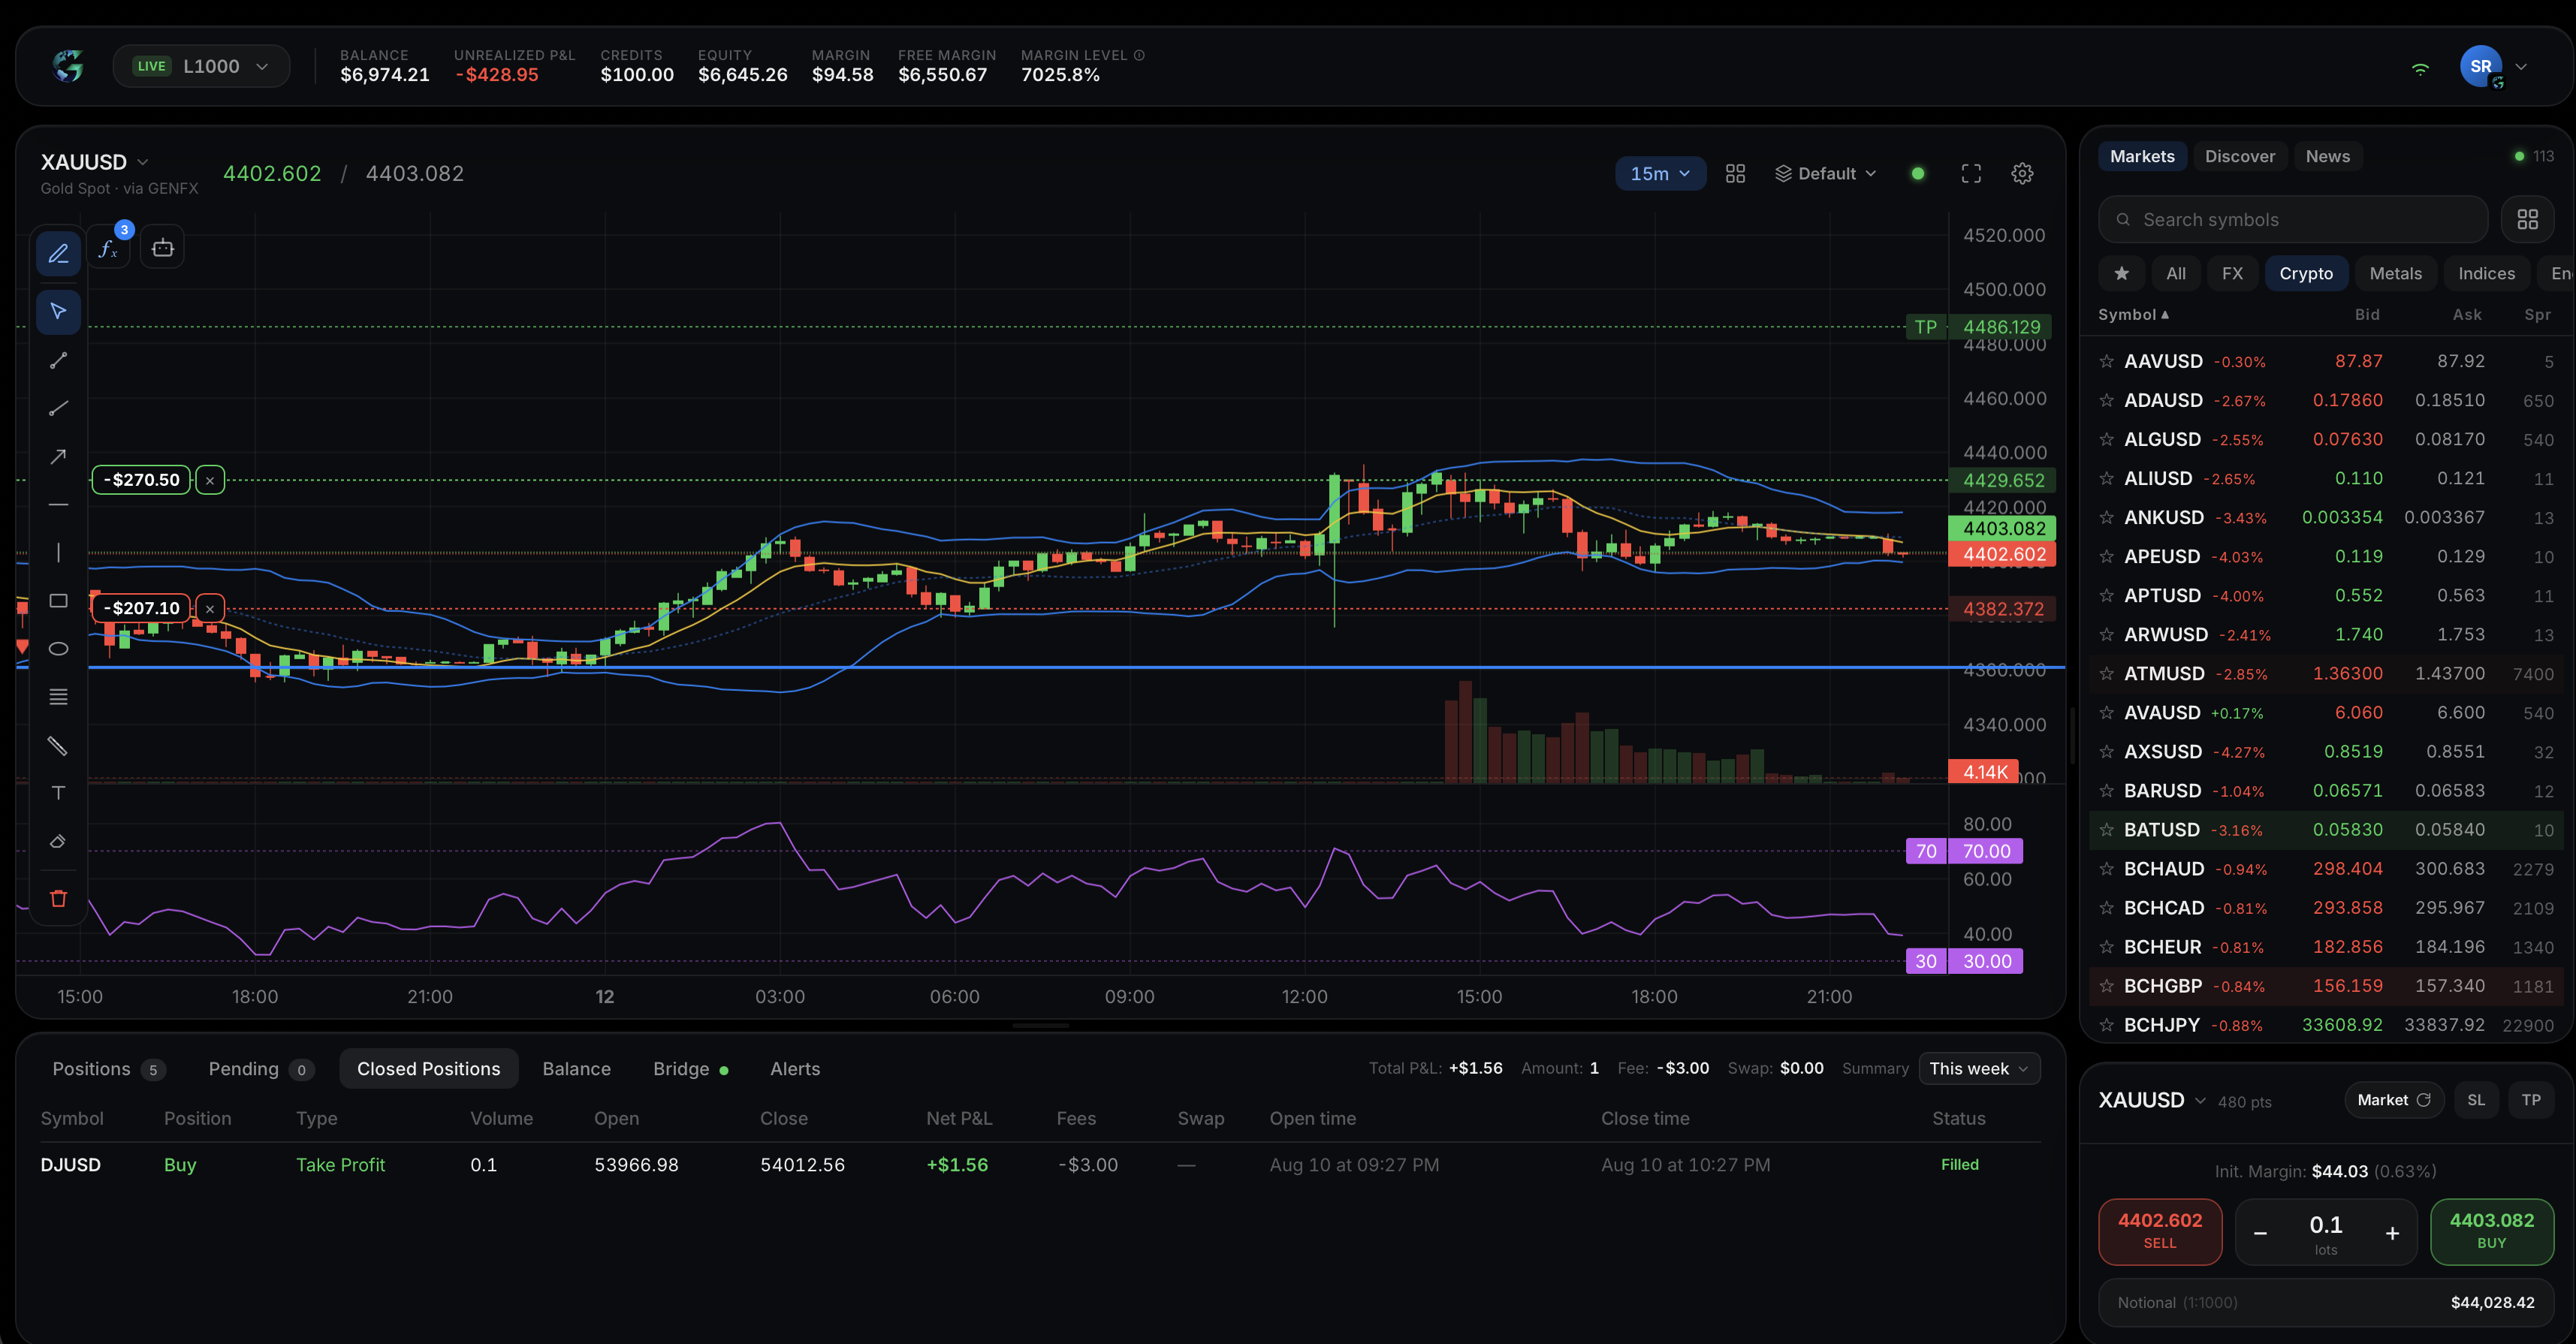The image size is (2576, 1344).
Task: Favorite ALGUSD with its star
Action: (2106, 440)
